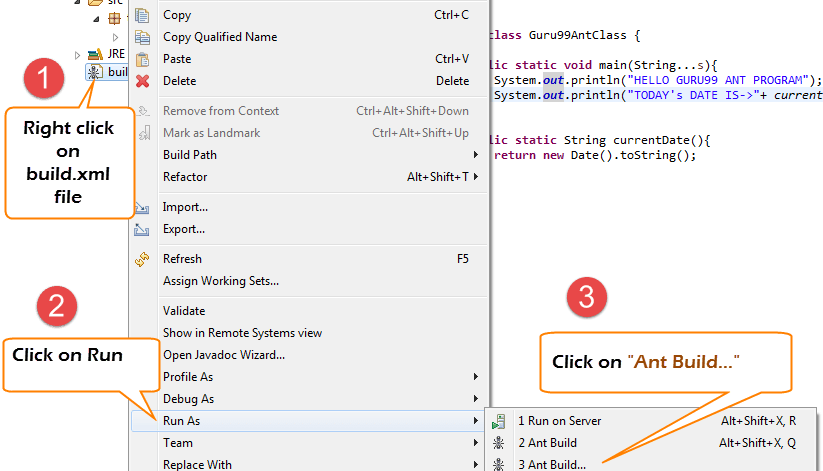
Task: Click the Copy icon in context menu
Action: [142, 15]
